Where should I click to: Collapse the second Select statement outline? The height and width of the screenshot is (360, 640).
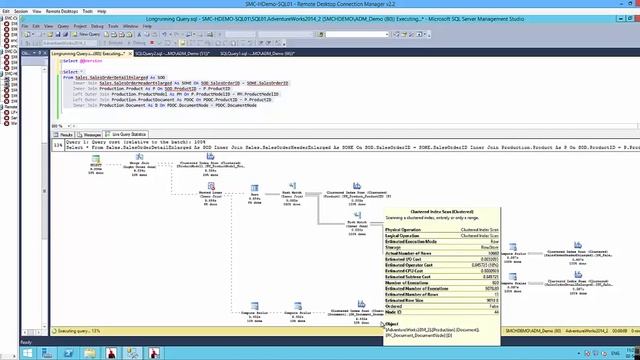click(x=61, y=72)
